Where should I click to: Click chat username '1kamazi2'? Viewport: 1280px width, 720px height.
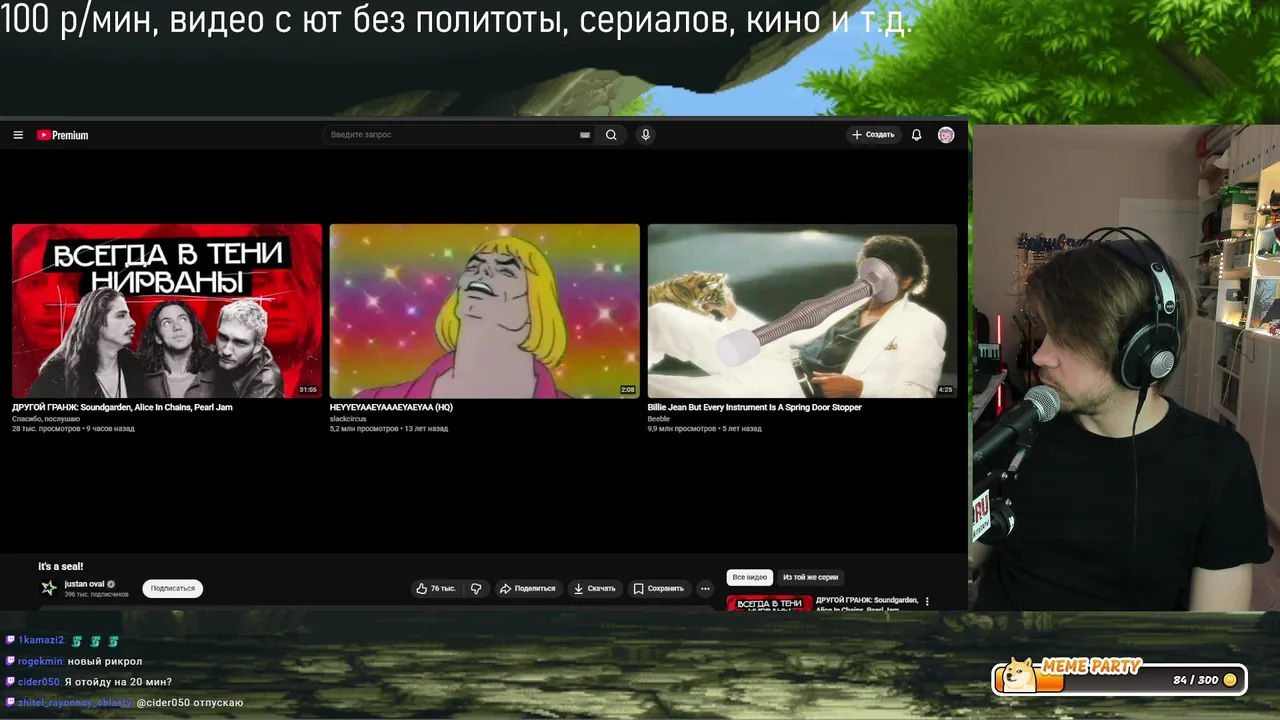point(41,640)
